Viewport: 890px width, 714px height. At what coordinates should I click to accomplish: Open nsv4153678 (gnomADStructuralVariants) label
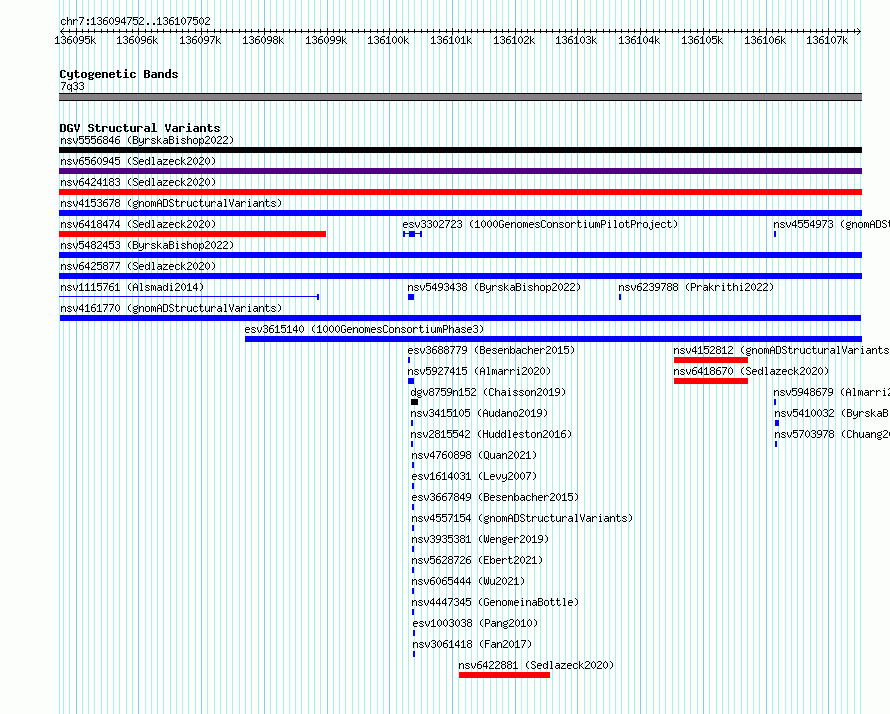[x=171, y=203]
